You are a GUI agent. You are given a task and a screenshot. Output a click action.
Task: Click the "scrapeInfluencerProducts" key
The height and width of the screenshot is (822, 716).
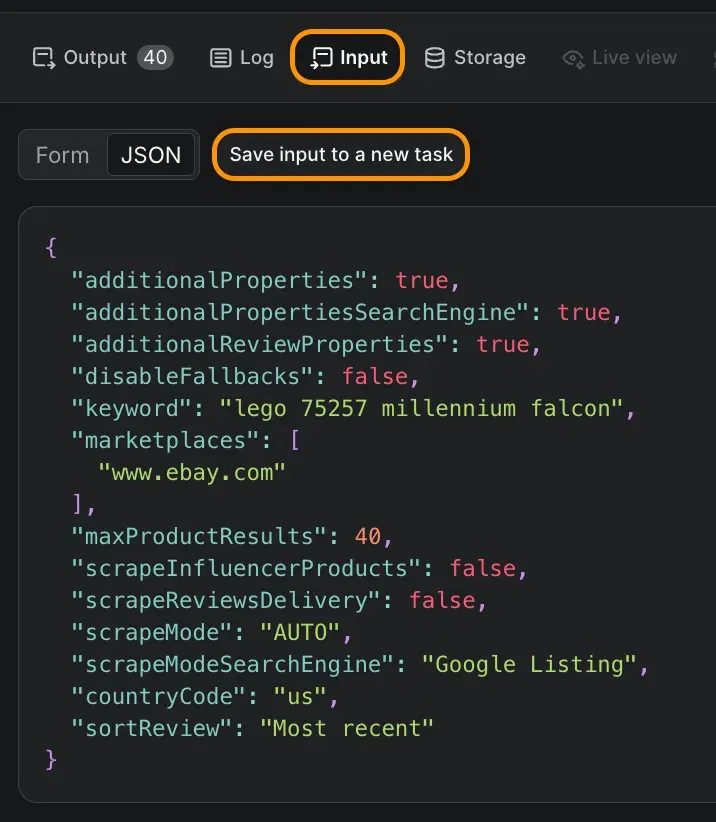246,568
